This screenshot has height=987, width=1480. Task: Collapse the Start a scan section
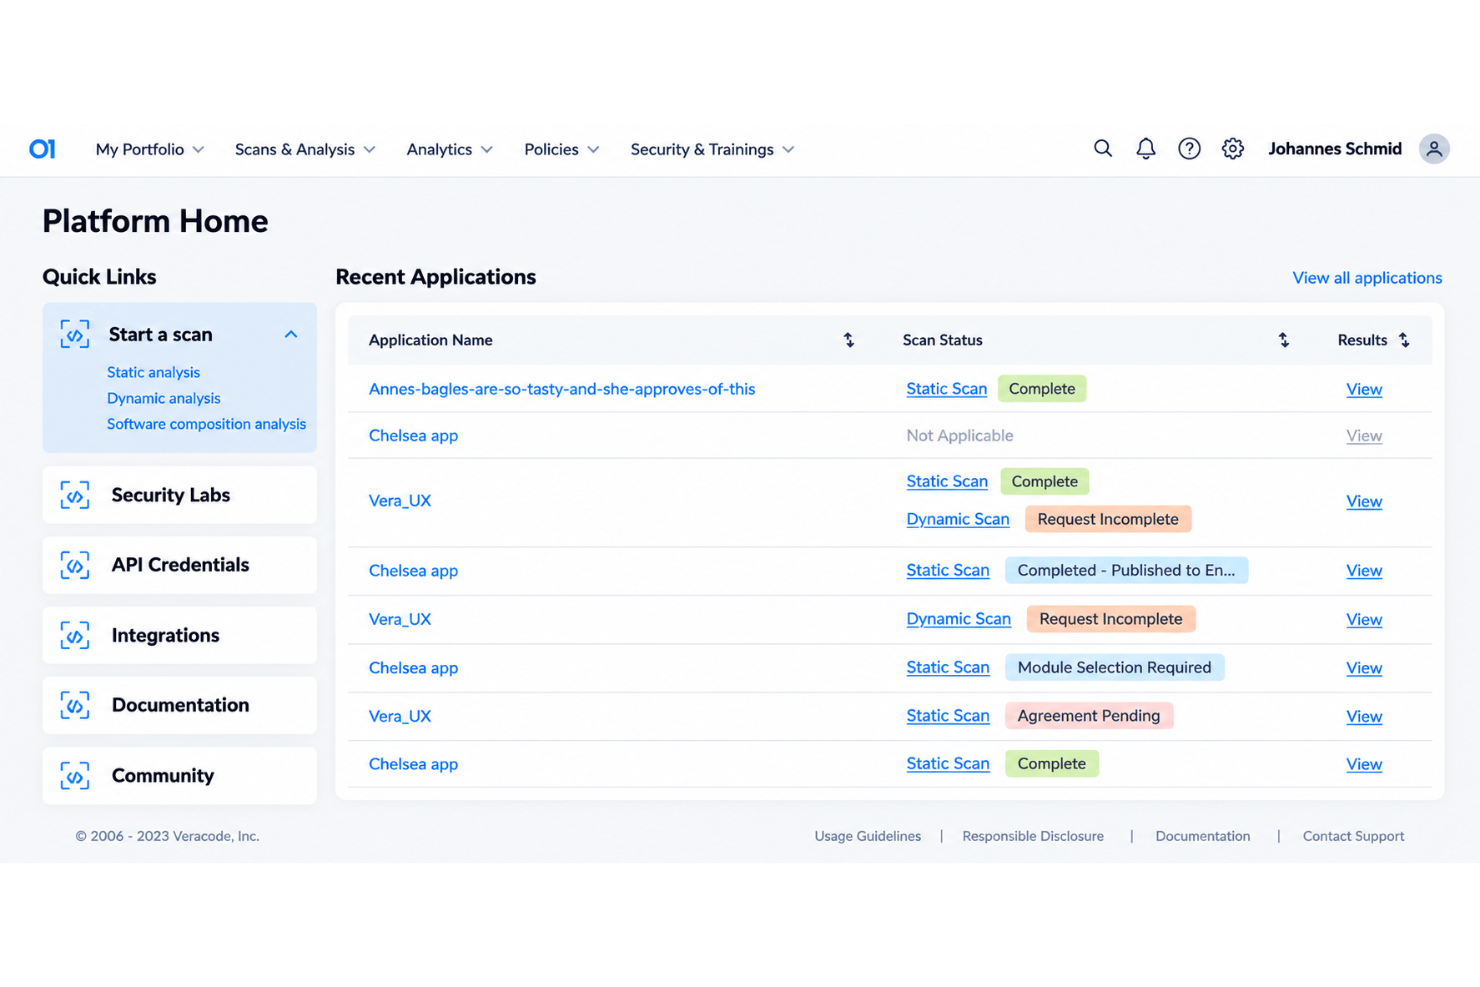(291, 334)
